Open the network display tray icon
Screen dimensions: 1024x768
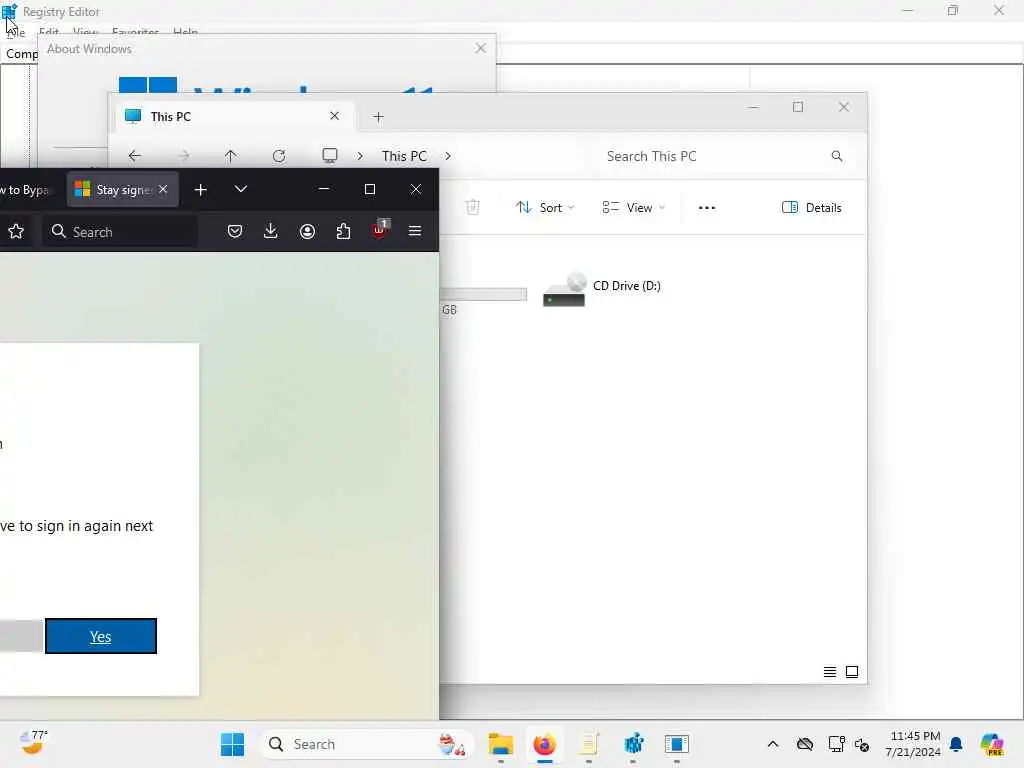[836, 744]
